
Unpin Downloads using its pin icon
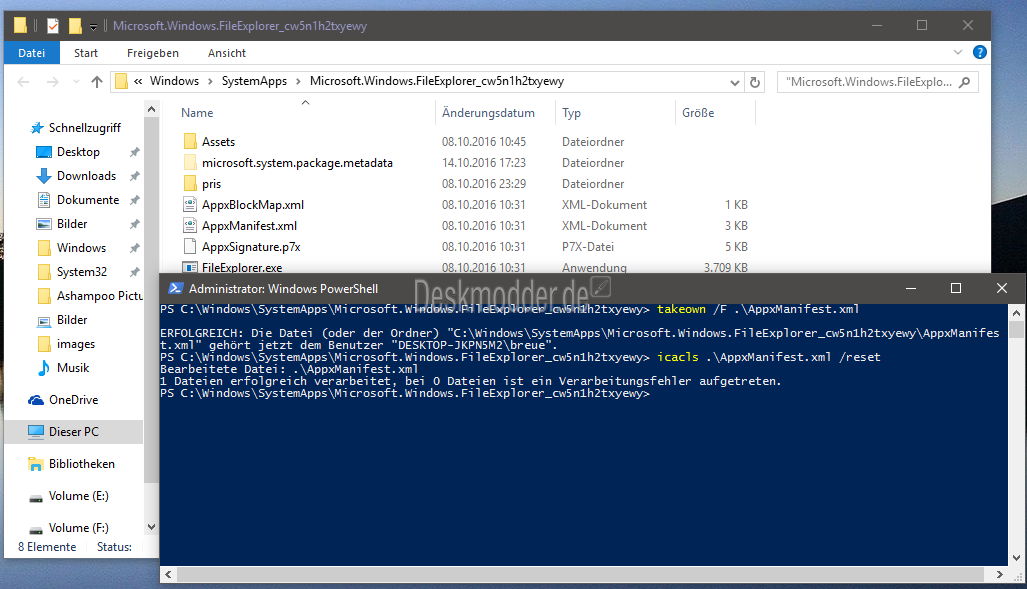pos(134,176)
